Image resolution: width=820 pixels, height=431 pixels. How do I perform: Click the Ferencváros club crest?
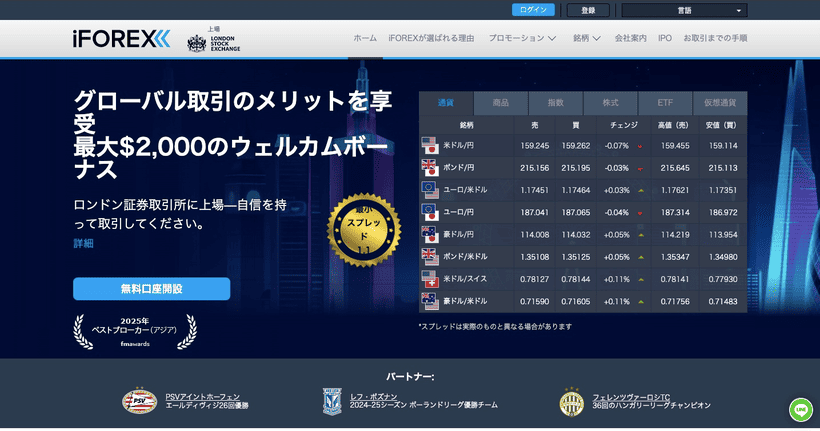(572, 402)
